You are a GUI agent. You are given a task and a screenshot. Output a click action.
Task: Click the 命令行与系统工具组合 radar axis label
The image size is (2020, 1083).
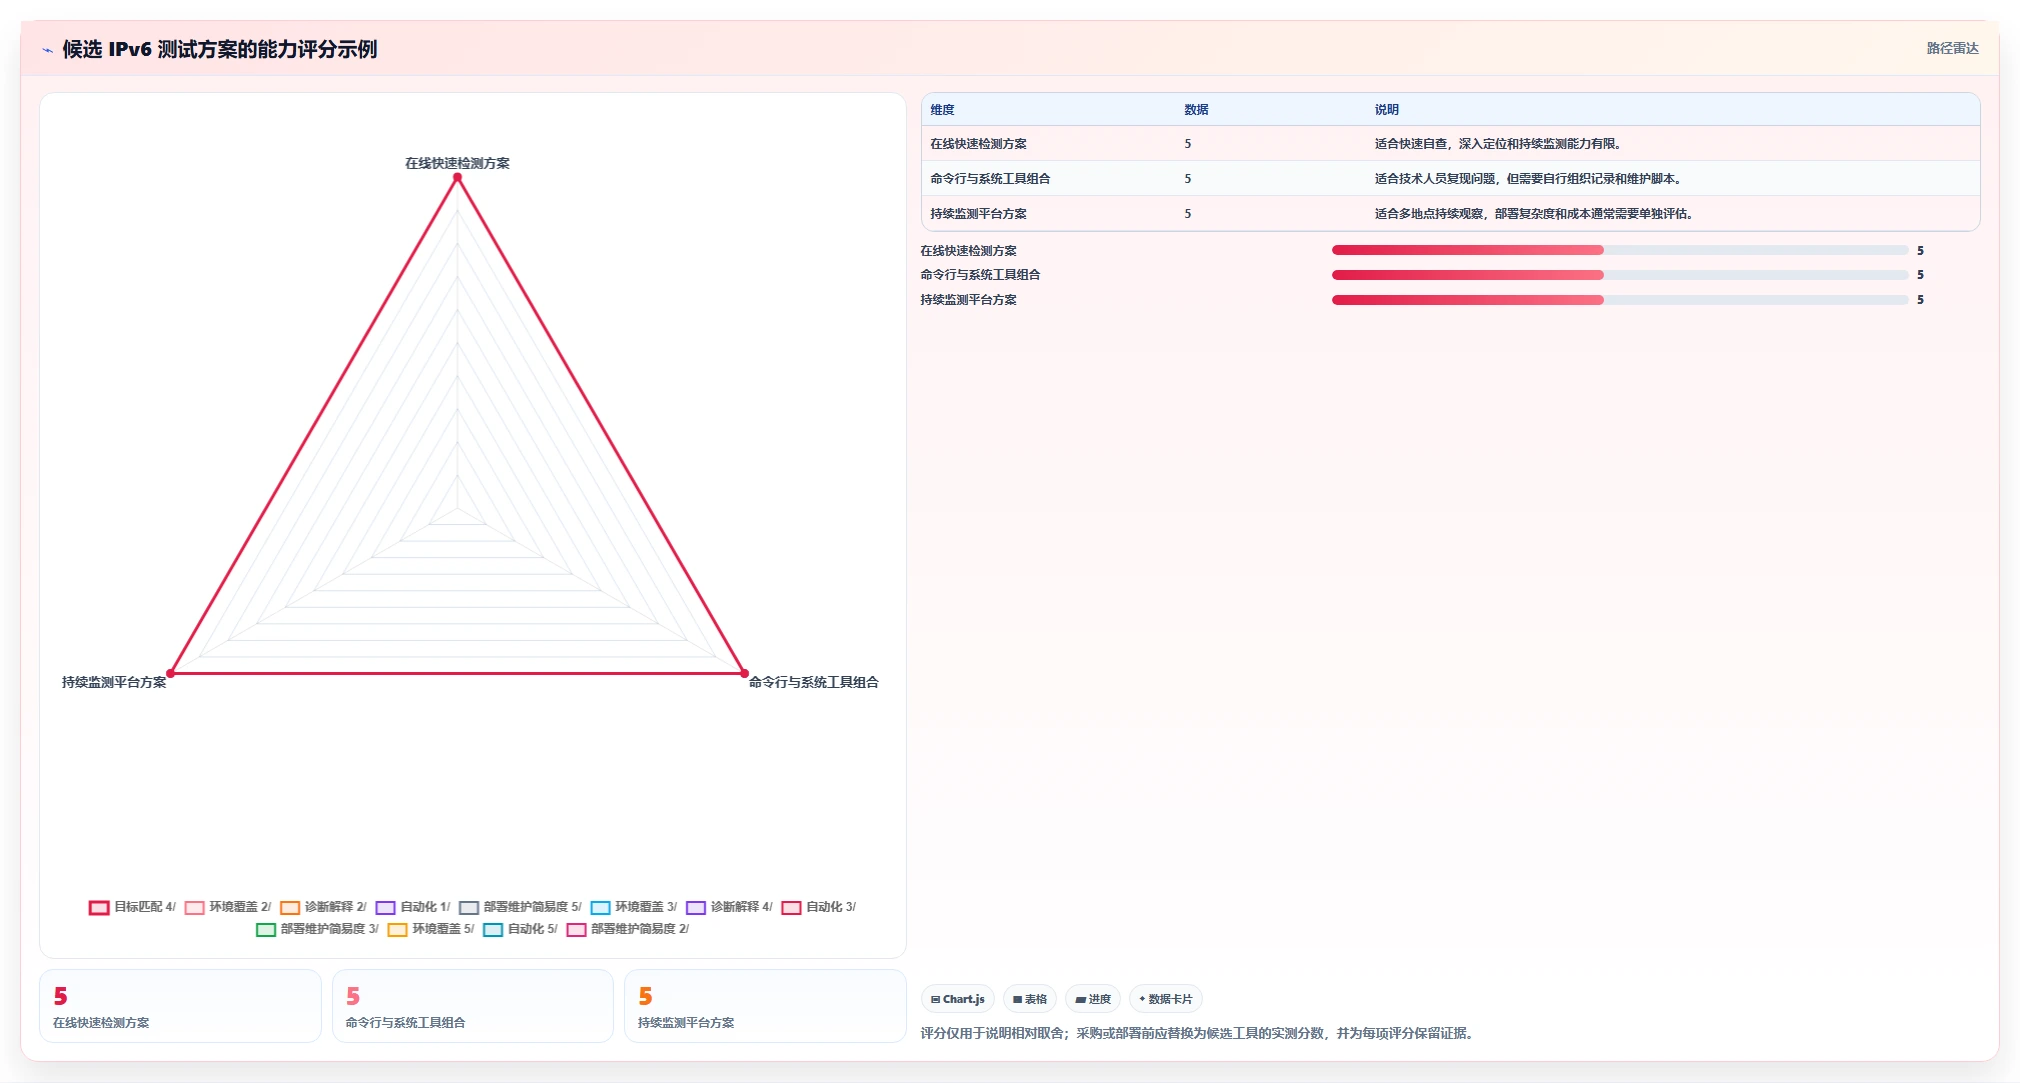pos(814,682)
